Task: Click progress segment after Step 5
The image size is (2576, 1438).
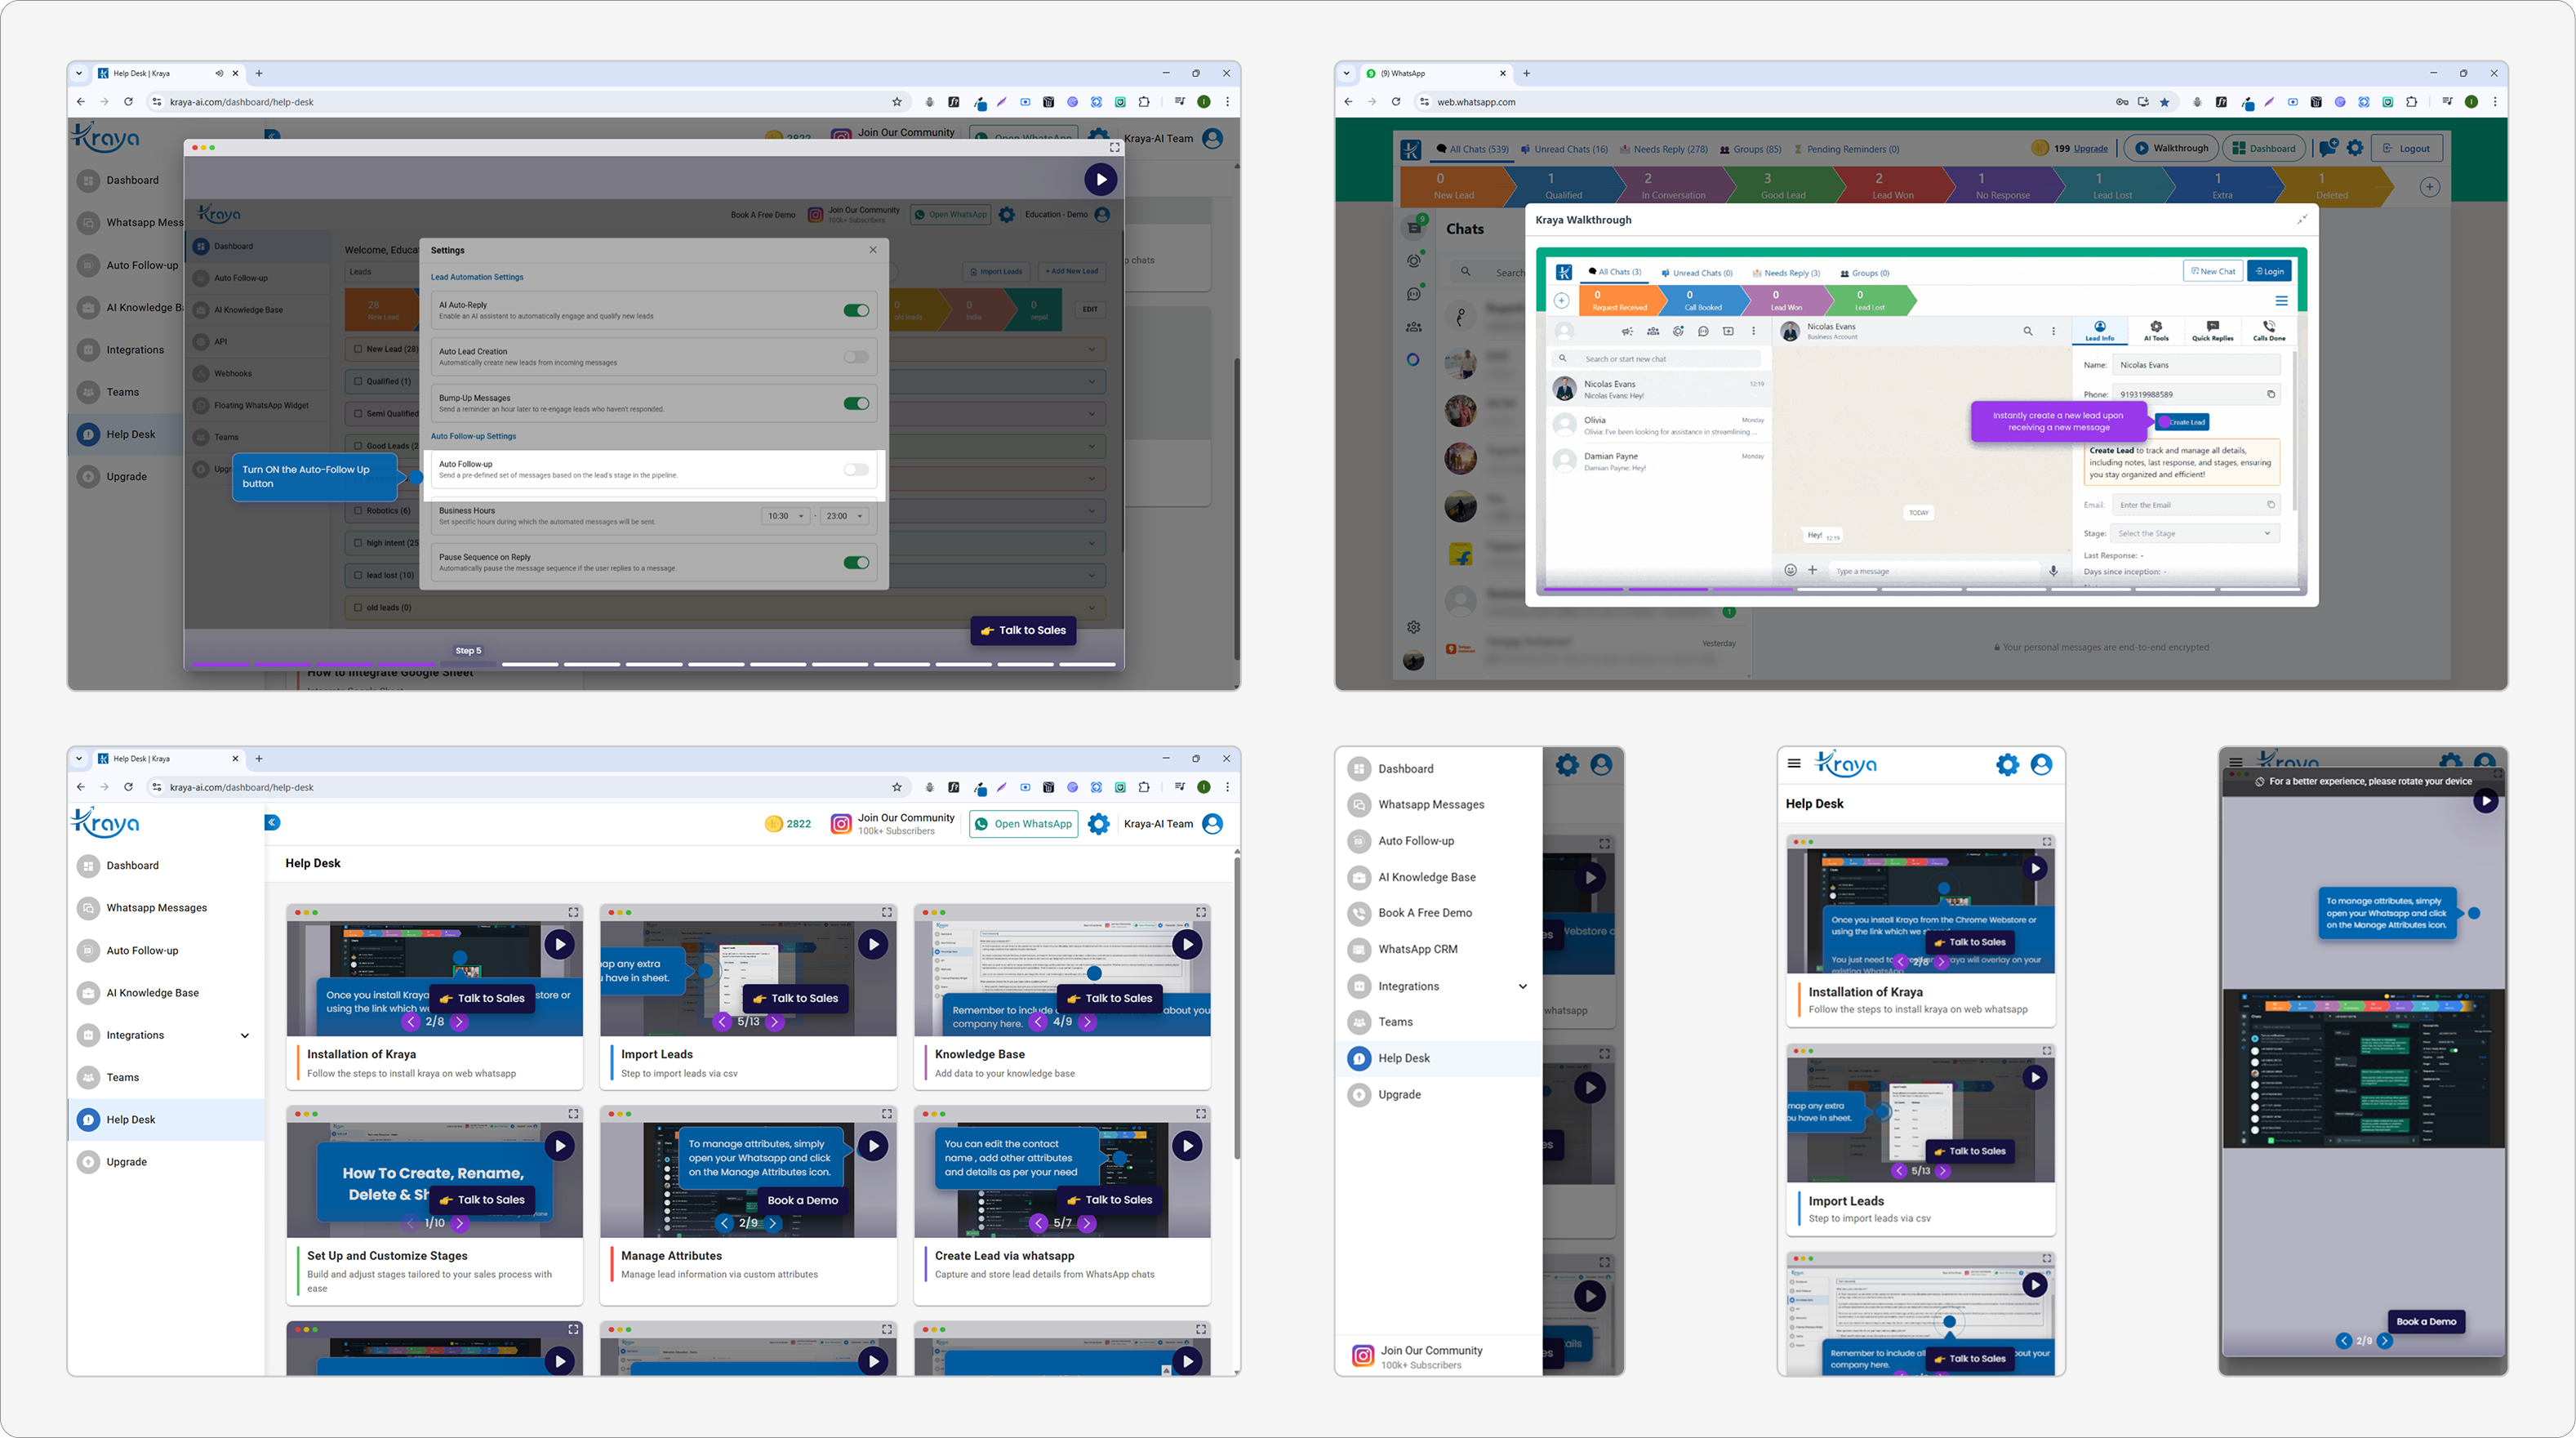Action: [530, 664]
